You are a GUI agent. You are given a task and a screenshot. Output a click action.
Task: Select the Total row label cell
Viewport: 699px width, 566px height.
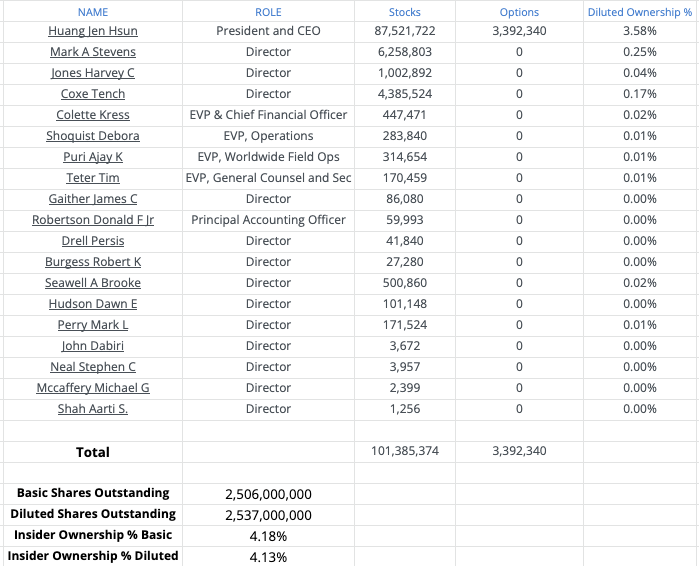[x=93, y=452]
